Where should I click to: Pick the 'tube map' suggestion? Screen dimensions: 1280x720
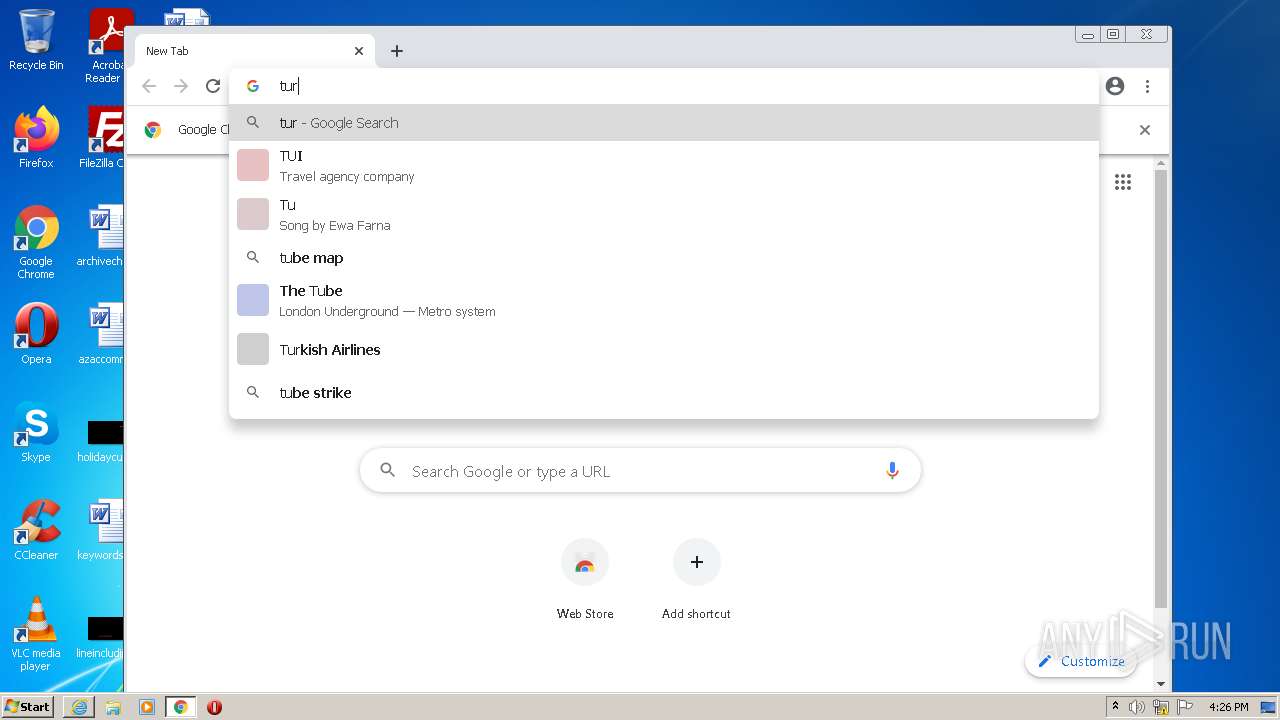point(664,258)
